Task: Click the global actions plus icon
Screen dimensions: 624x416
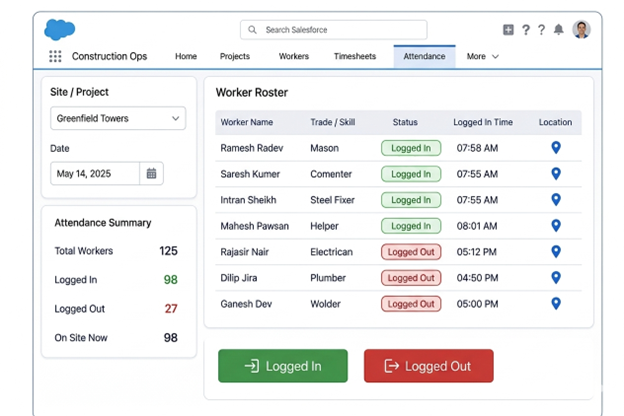Action: point(508,29)
